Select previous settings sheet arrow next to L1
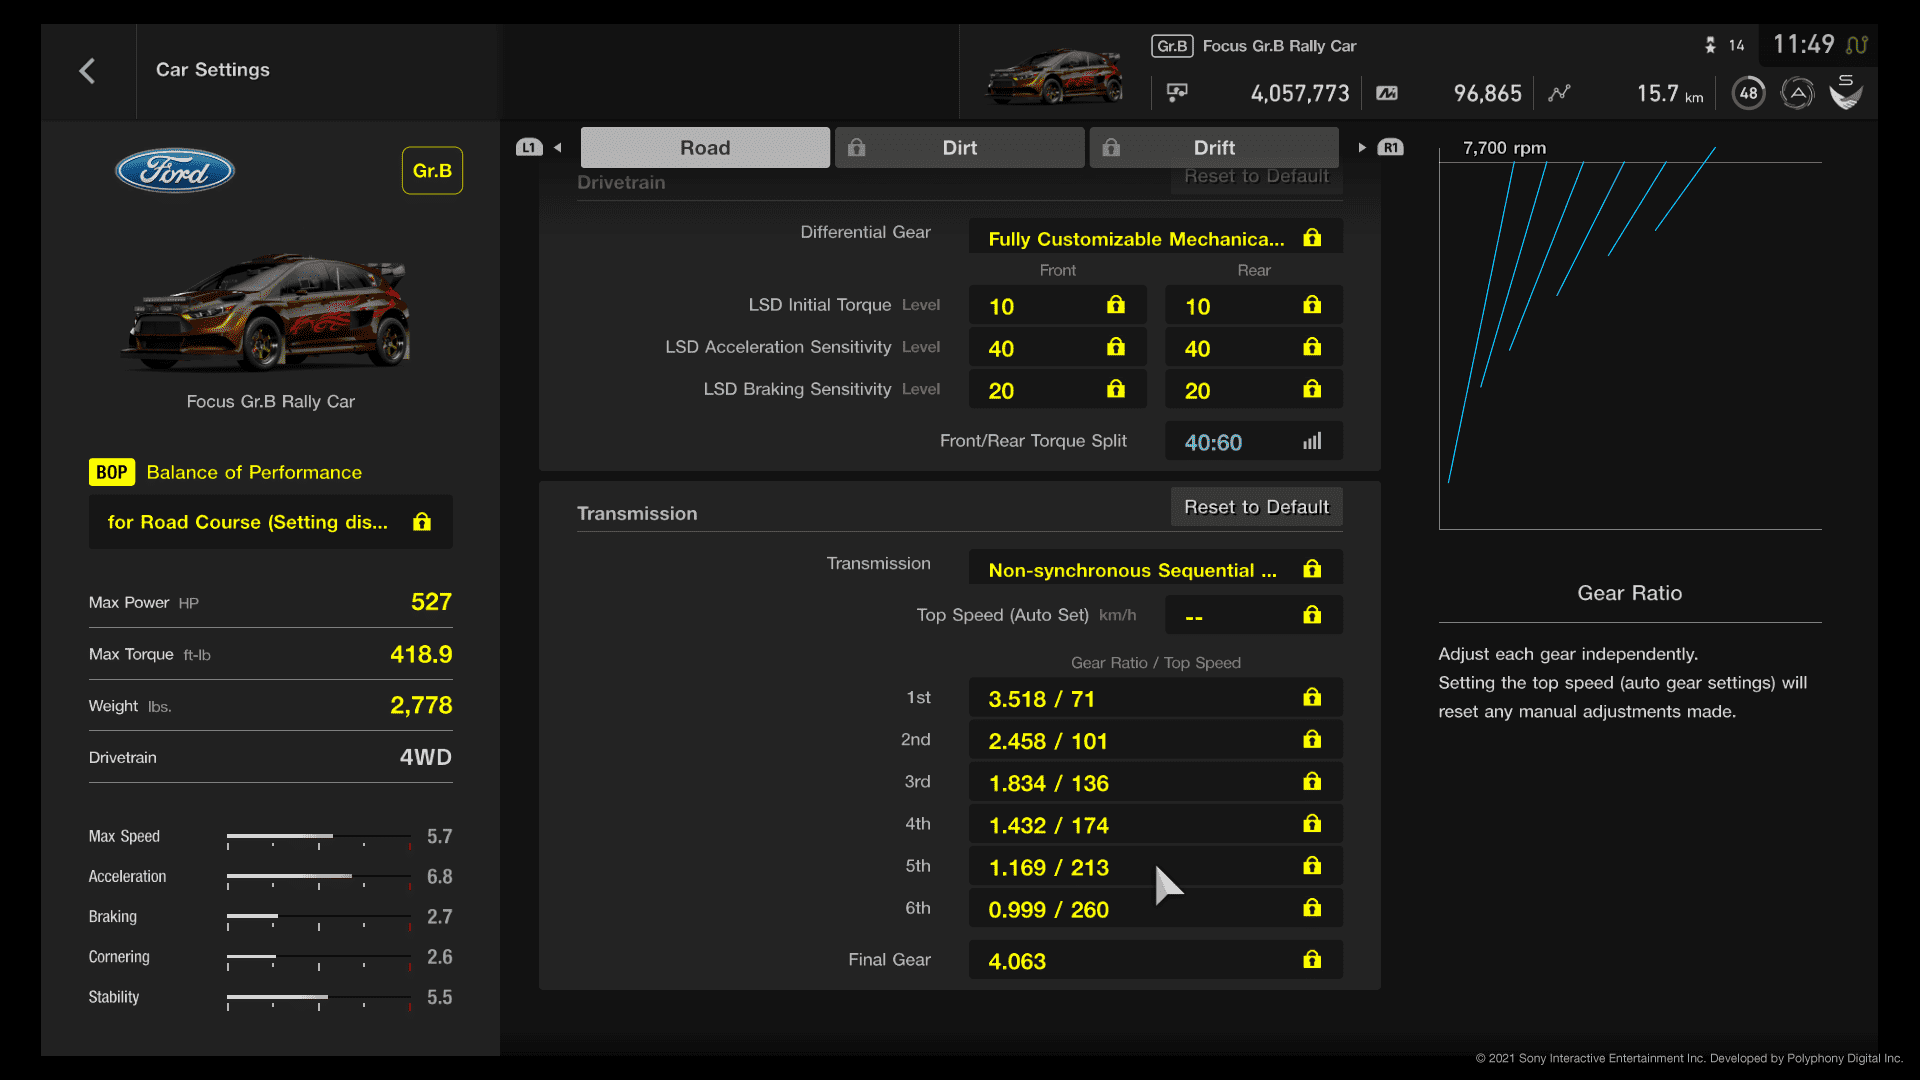The width and height of the screenshot is (1920, 1080). pos(558,148)
